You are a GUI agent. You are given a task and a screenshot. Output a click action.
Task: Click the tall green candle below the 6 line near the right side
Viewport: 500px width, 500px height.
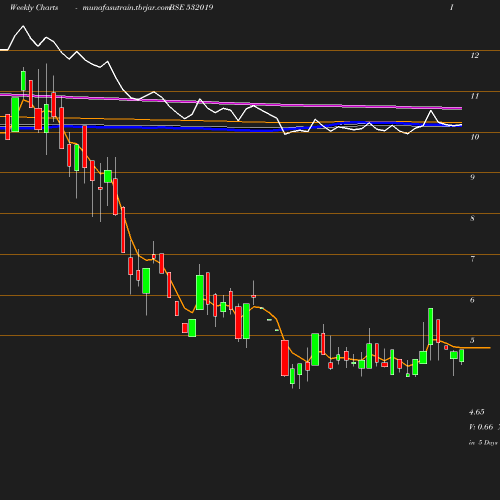[x=431, y=326]
